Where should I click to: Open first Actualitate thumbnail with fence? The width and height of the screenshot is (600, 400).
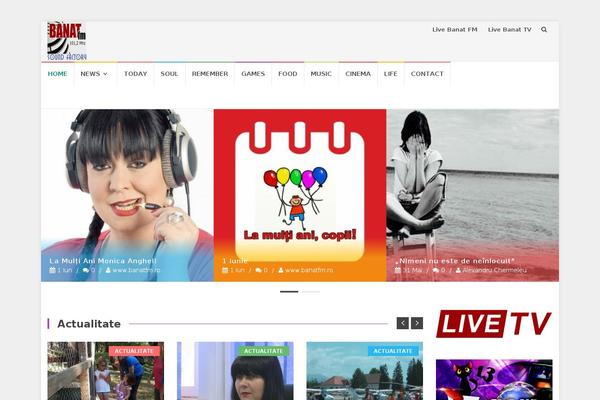[106, 371]
